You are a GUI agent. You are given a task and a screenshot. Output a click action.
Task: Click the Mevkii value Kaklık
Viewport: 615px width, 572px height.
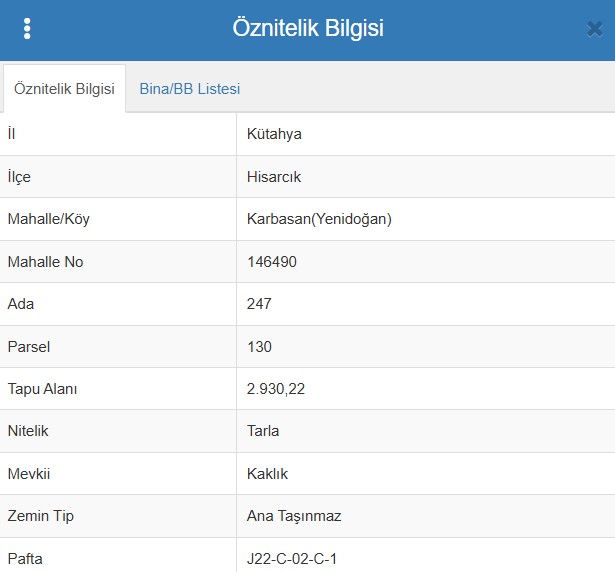(267, 474)
